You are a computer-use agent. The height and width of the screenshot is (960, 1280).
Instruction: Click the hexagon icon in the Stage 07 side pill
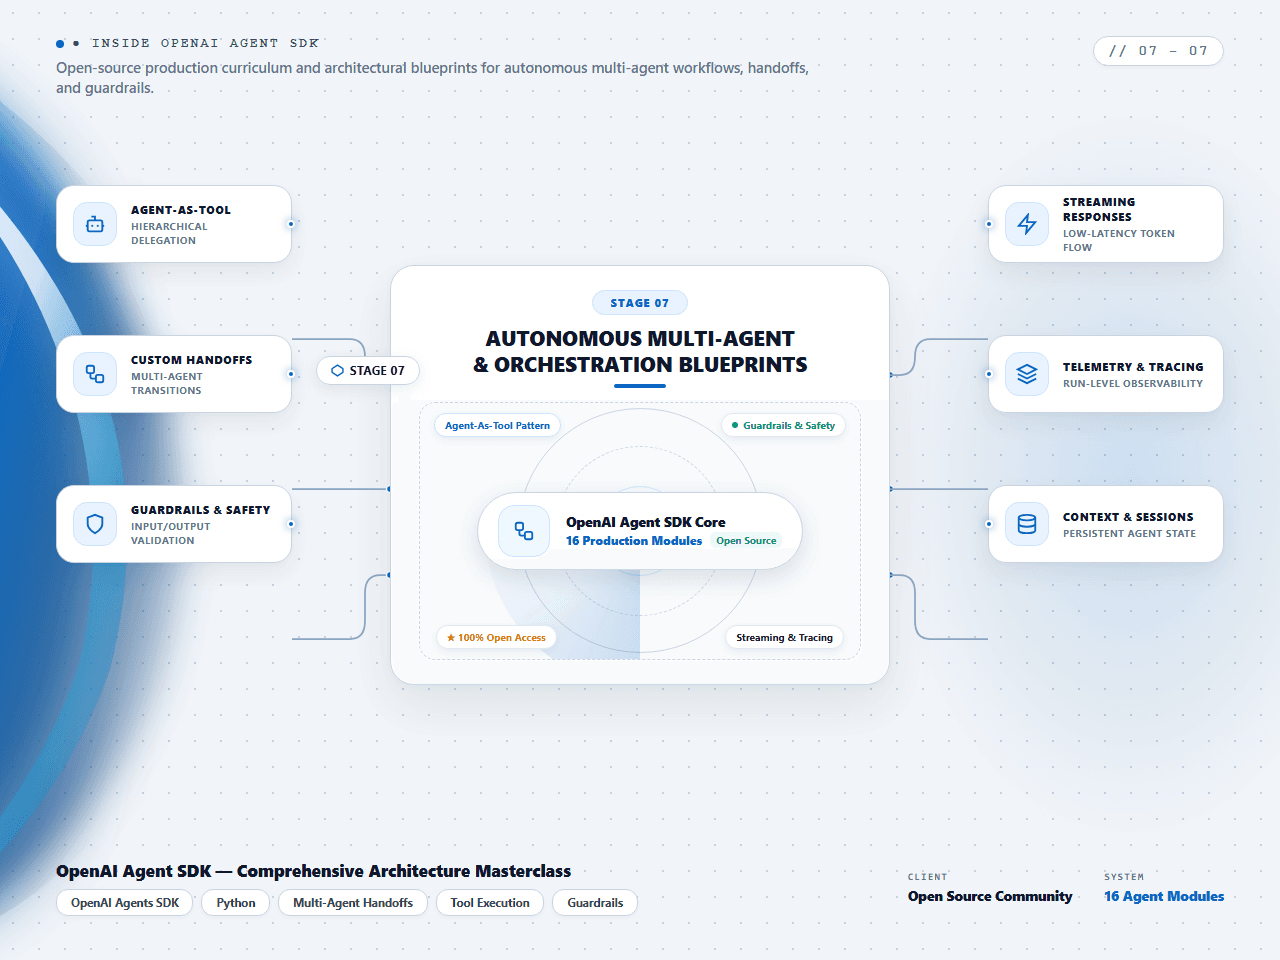pyautogui.click(x=337, y=371)
